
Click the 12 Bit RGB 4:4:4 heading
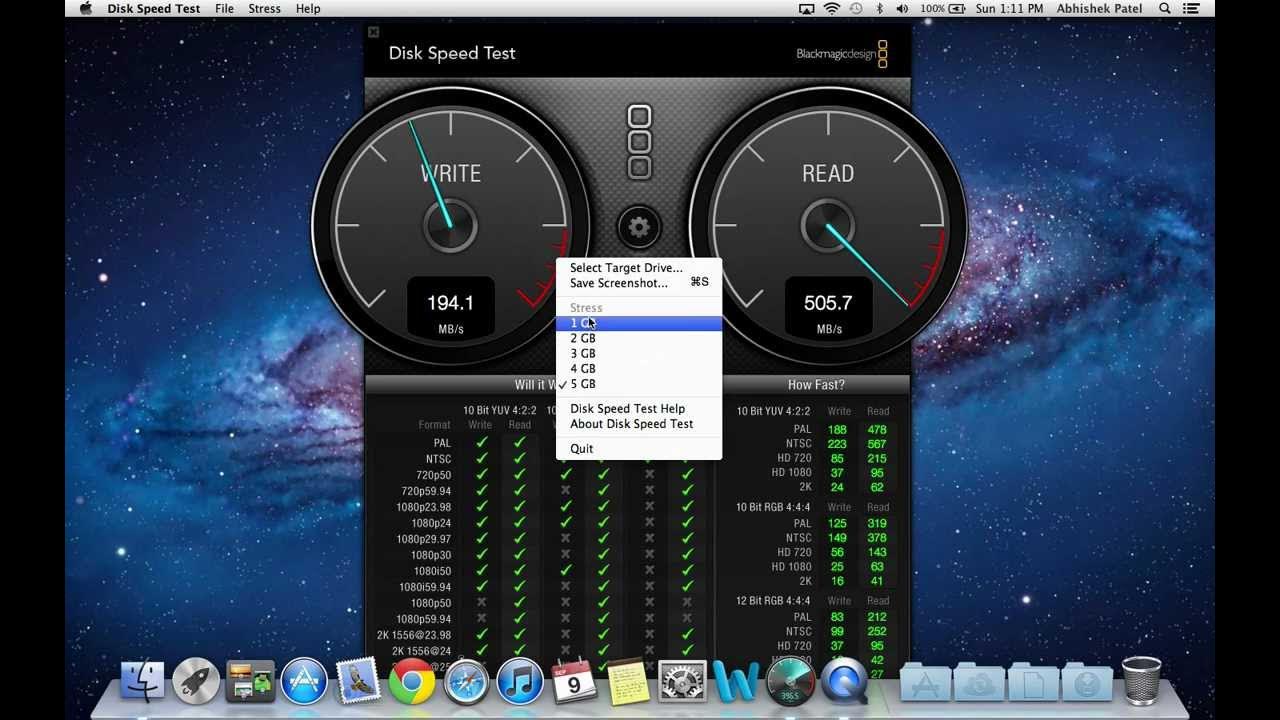click(773, 601)
